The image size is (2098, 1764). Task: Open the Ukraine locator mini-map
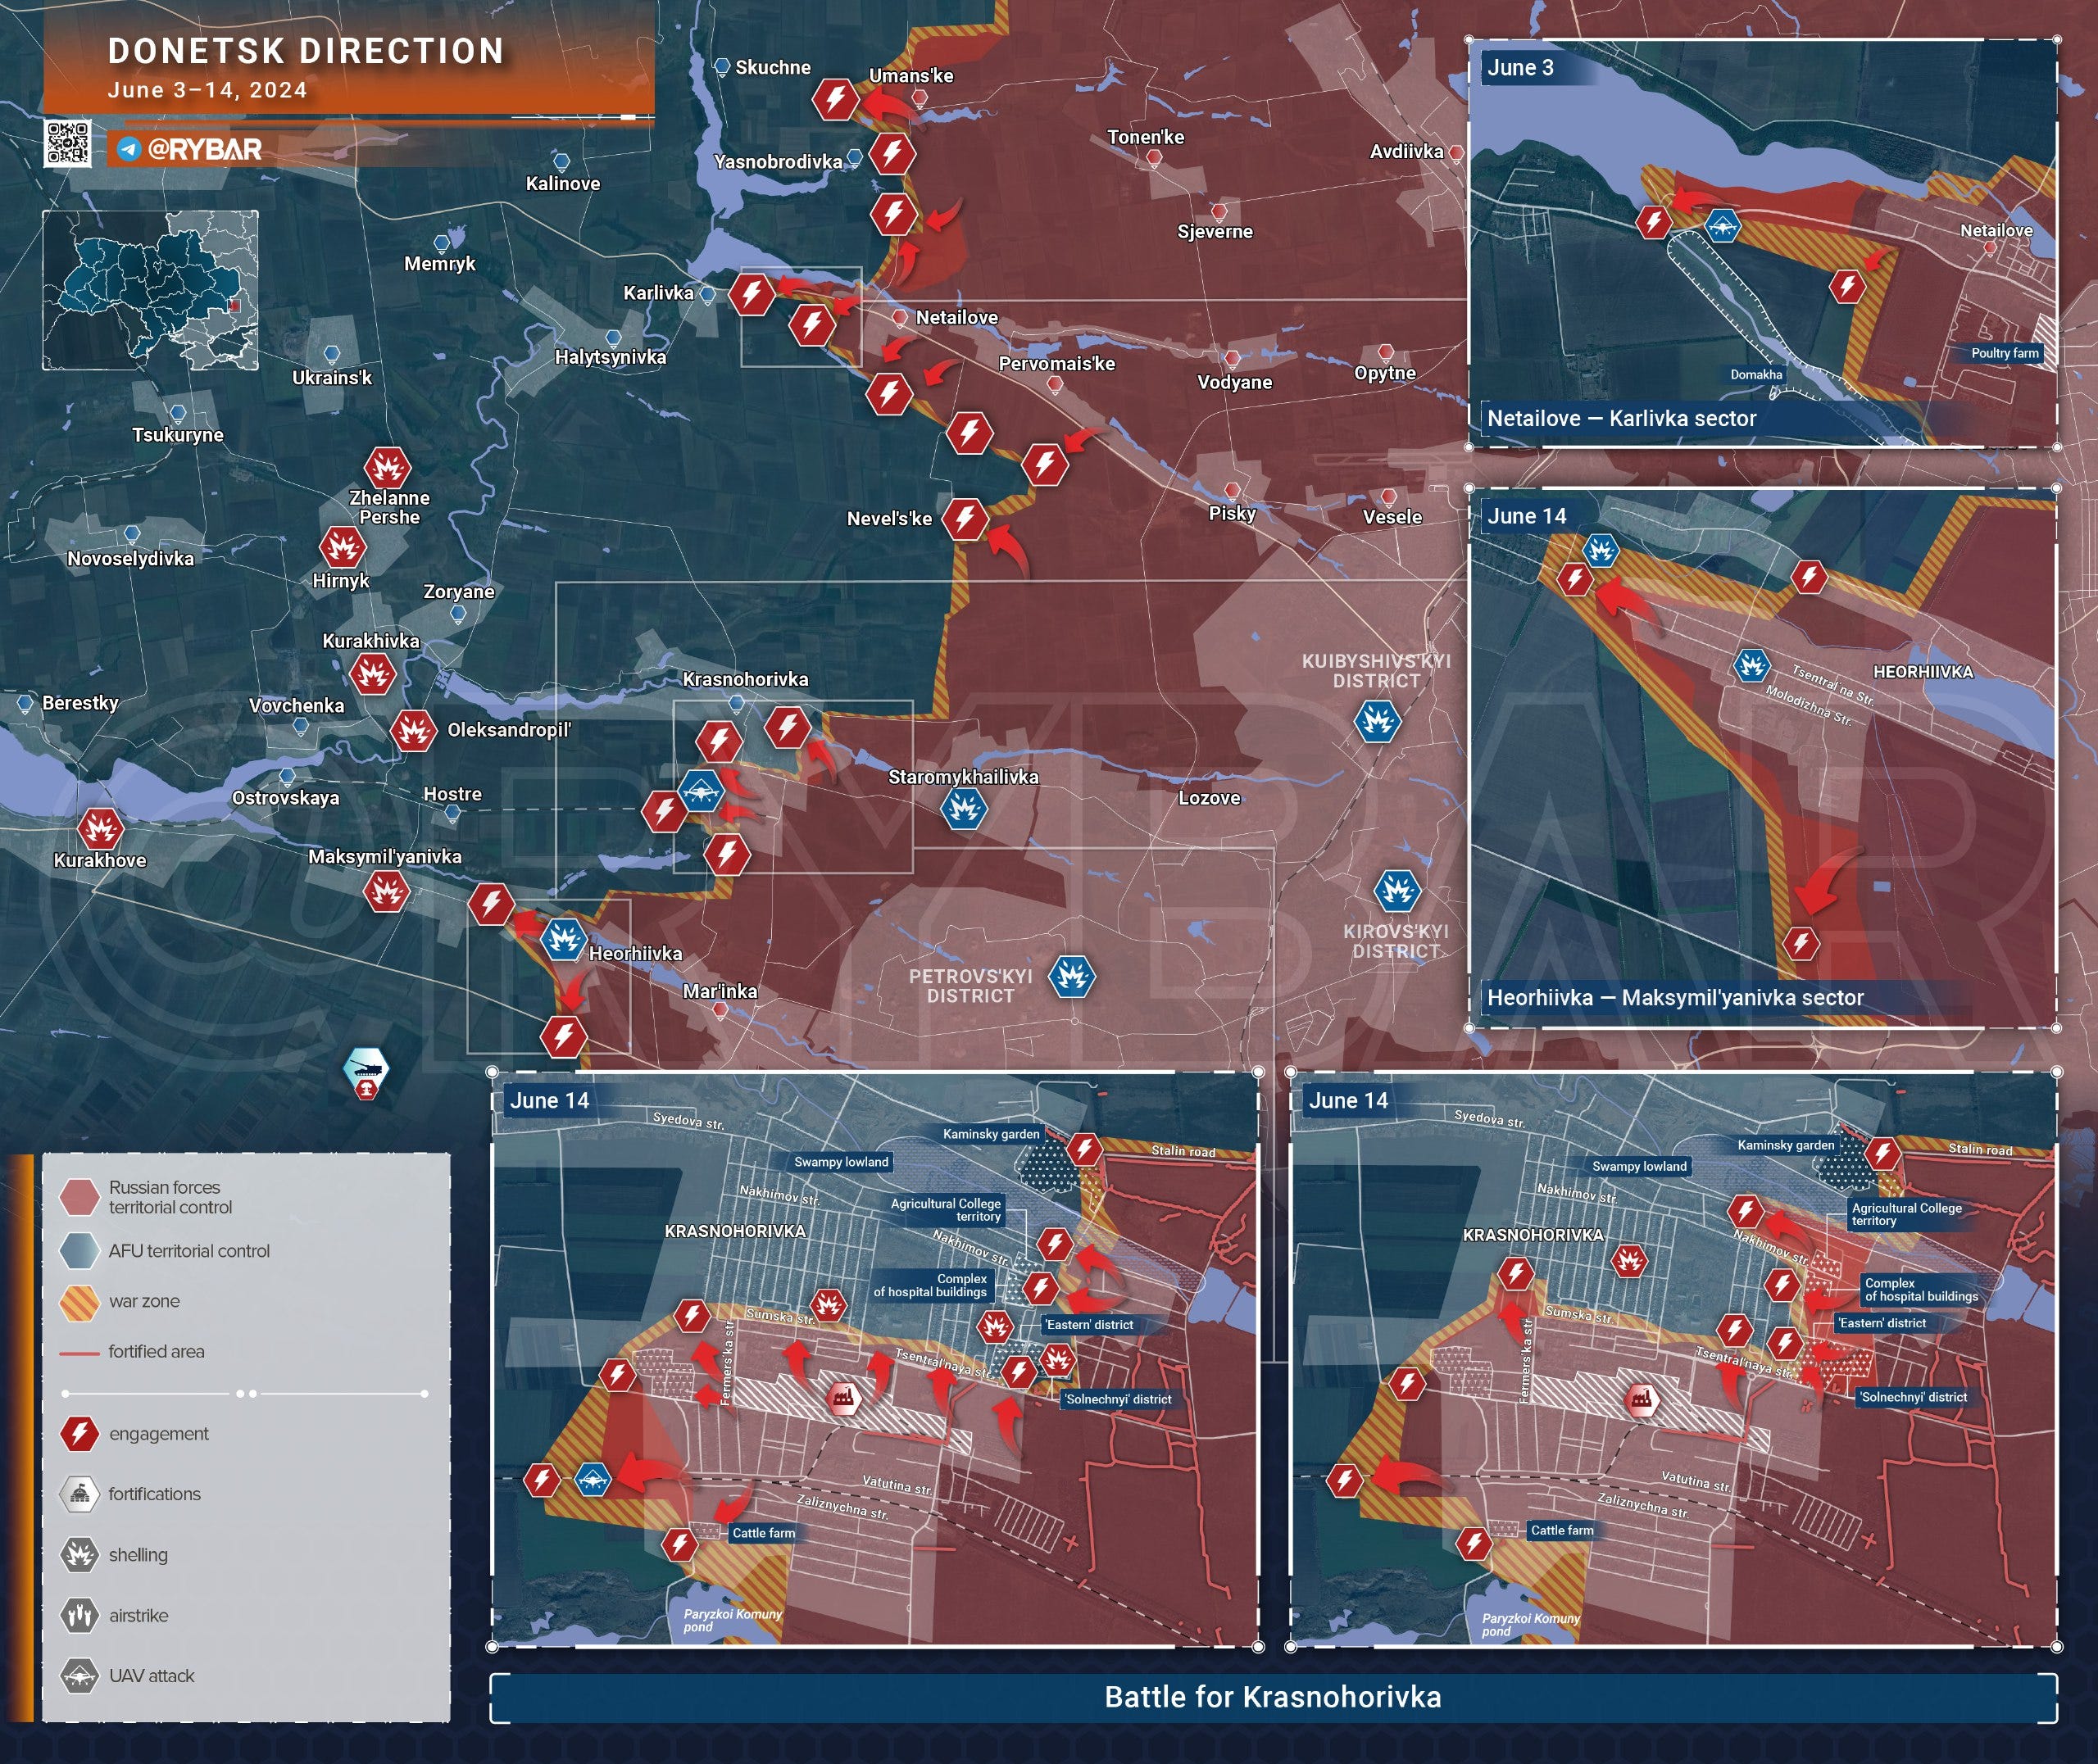point(150,290)
